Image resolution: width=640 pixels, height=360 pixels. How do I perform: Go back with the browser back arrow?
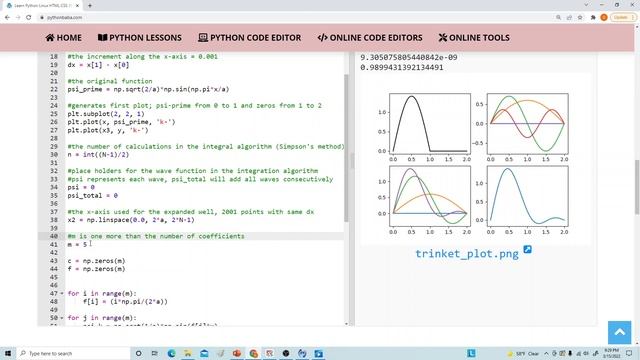[x=7, y=18]
